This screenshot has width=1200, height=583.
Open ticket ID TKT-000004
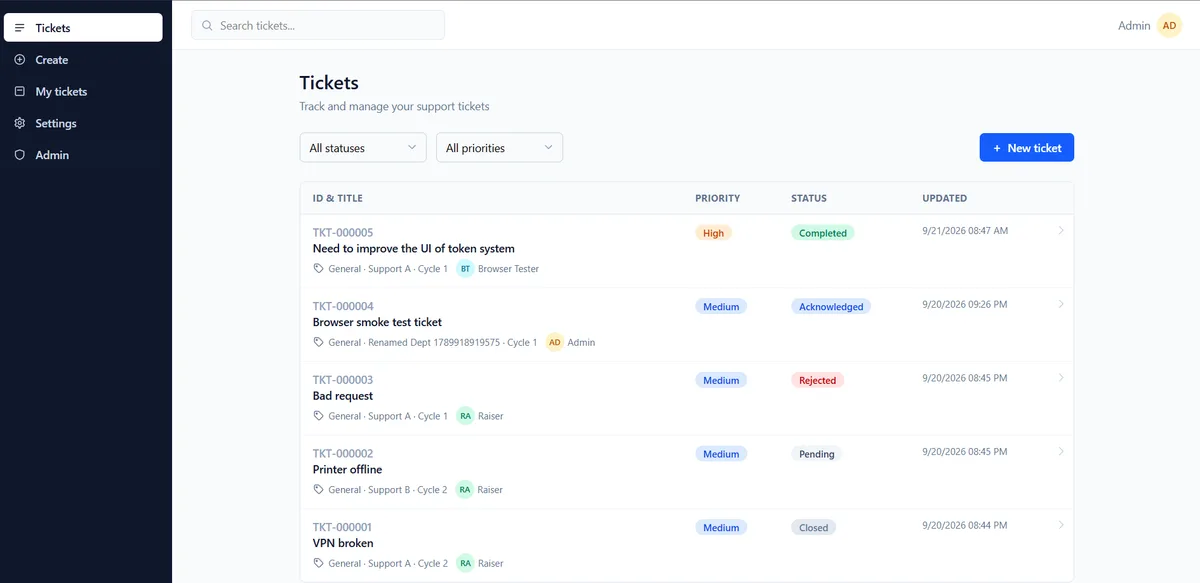coord(343,306)
